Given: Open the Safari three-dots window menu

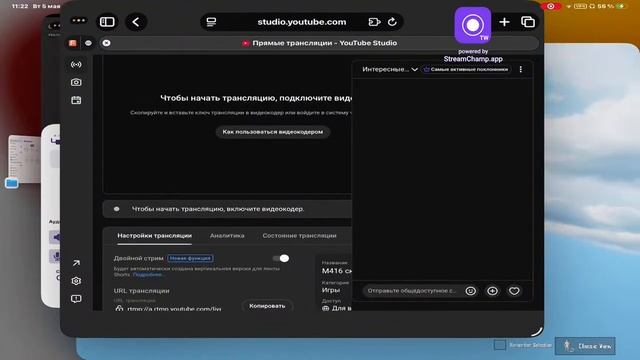Looking at the screenshot, I should point(78,20).
